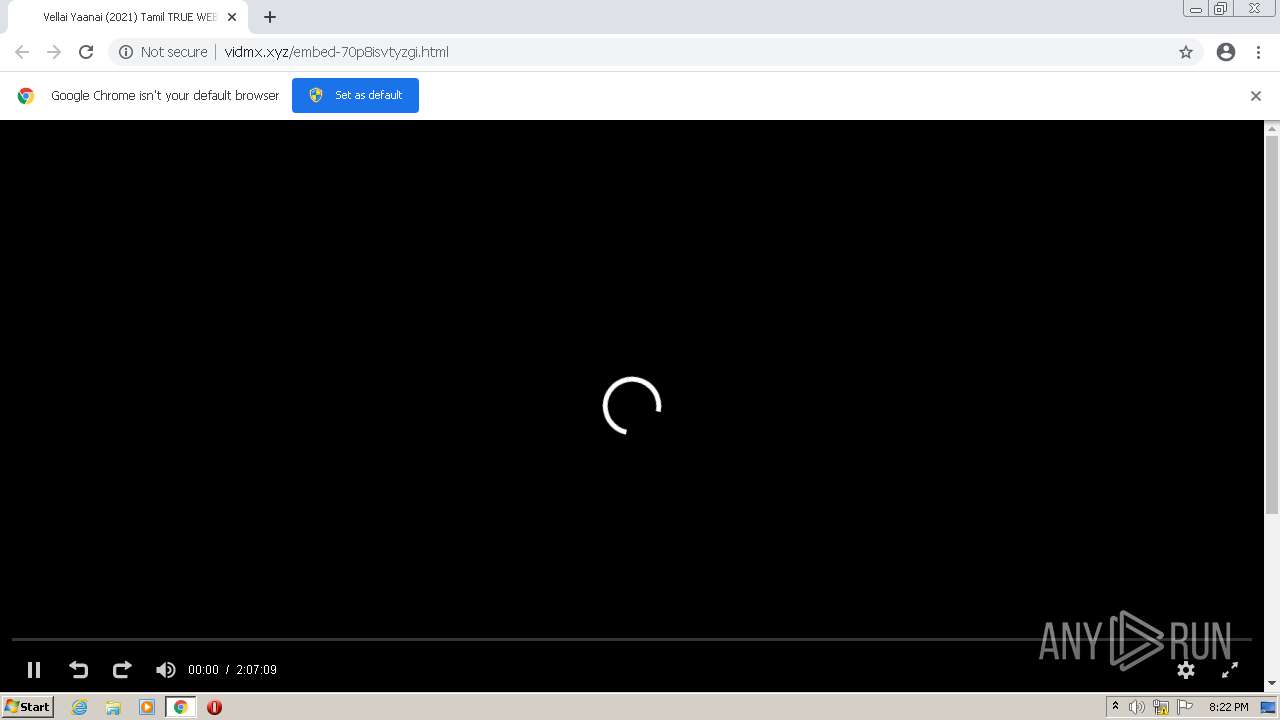This screenshot has width=1280, height=720.
Task: Click scrollbar down arrow
Action: pos(1272,683)
